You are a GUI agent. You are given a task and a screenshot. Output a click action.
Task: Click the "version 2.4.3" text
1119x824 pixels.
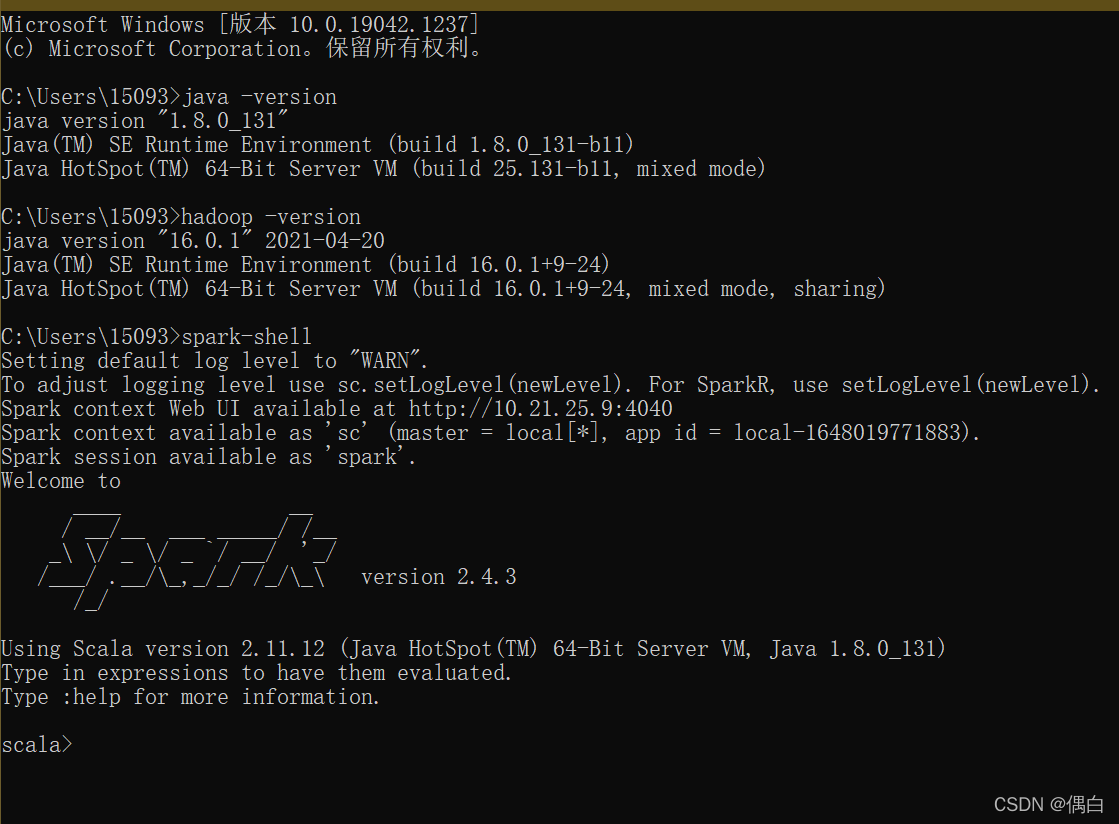pyautogui.click(x=438, y=577)
